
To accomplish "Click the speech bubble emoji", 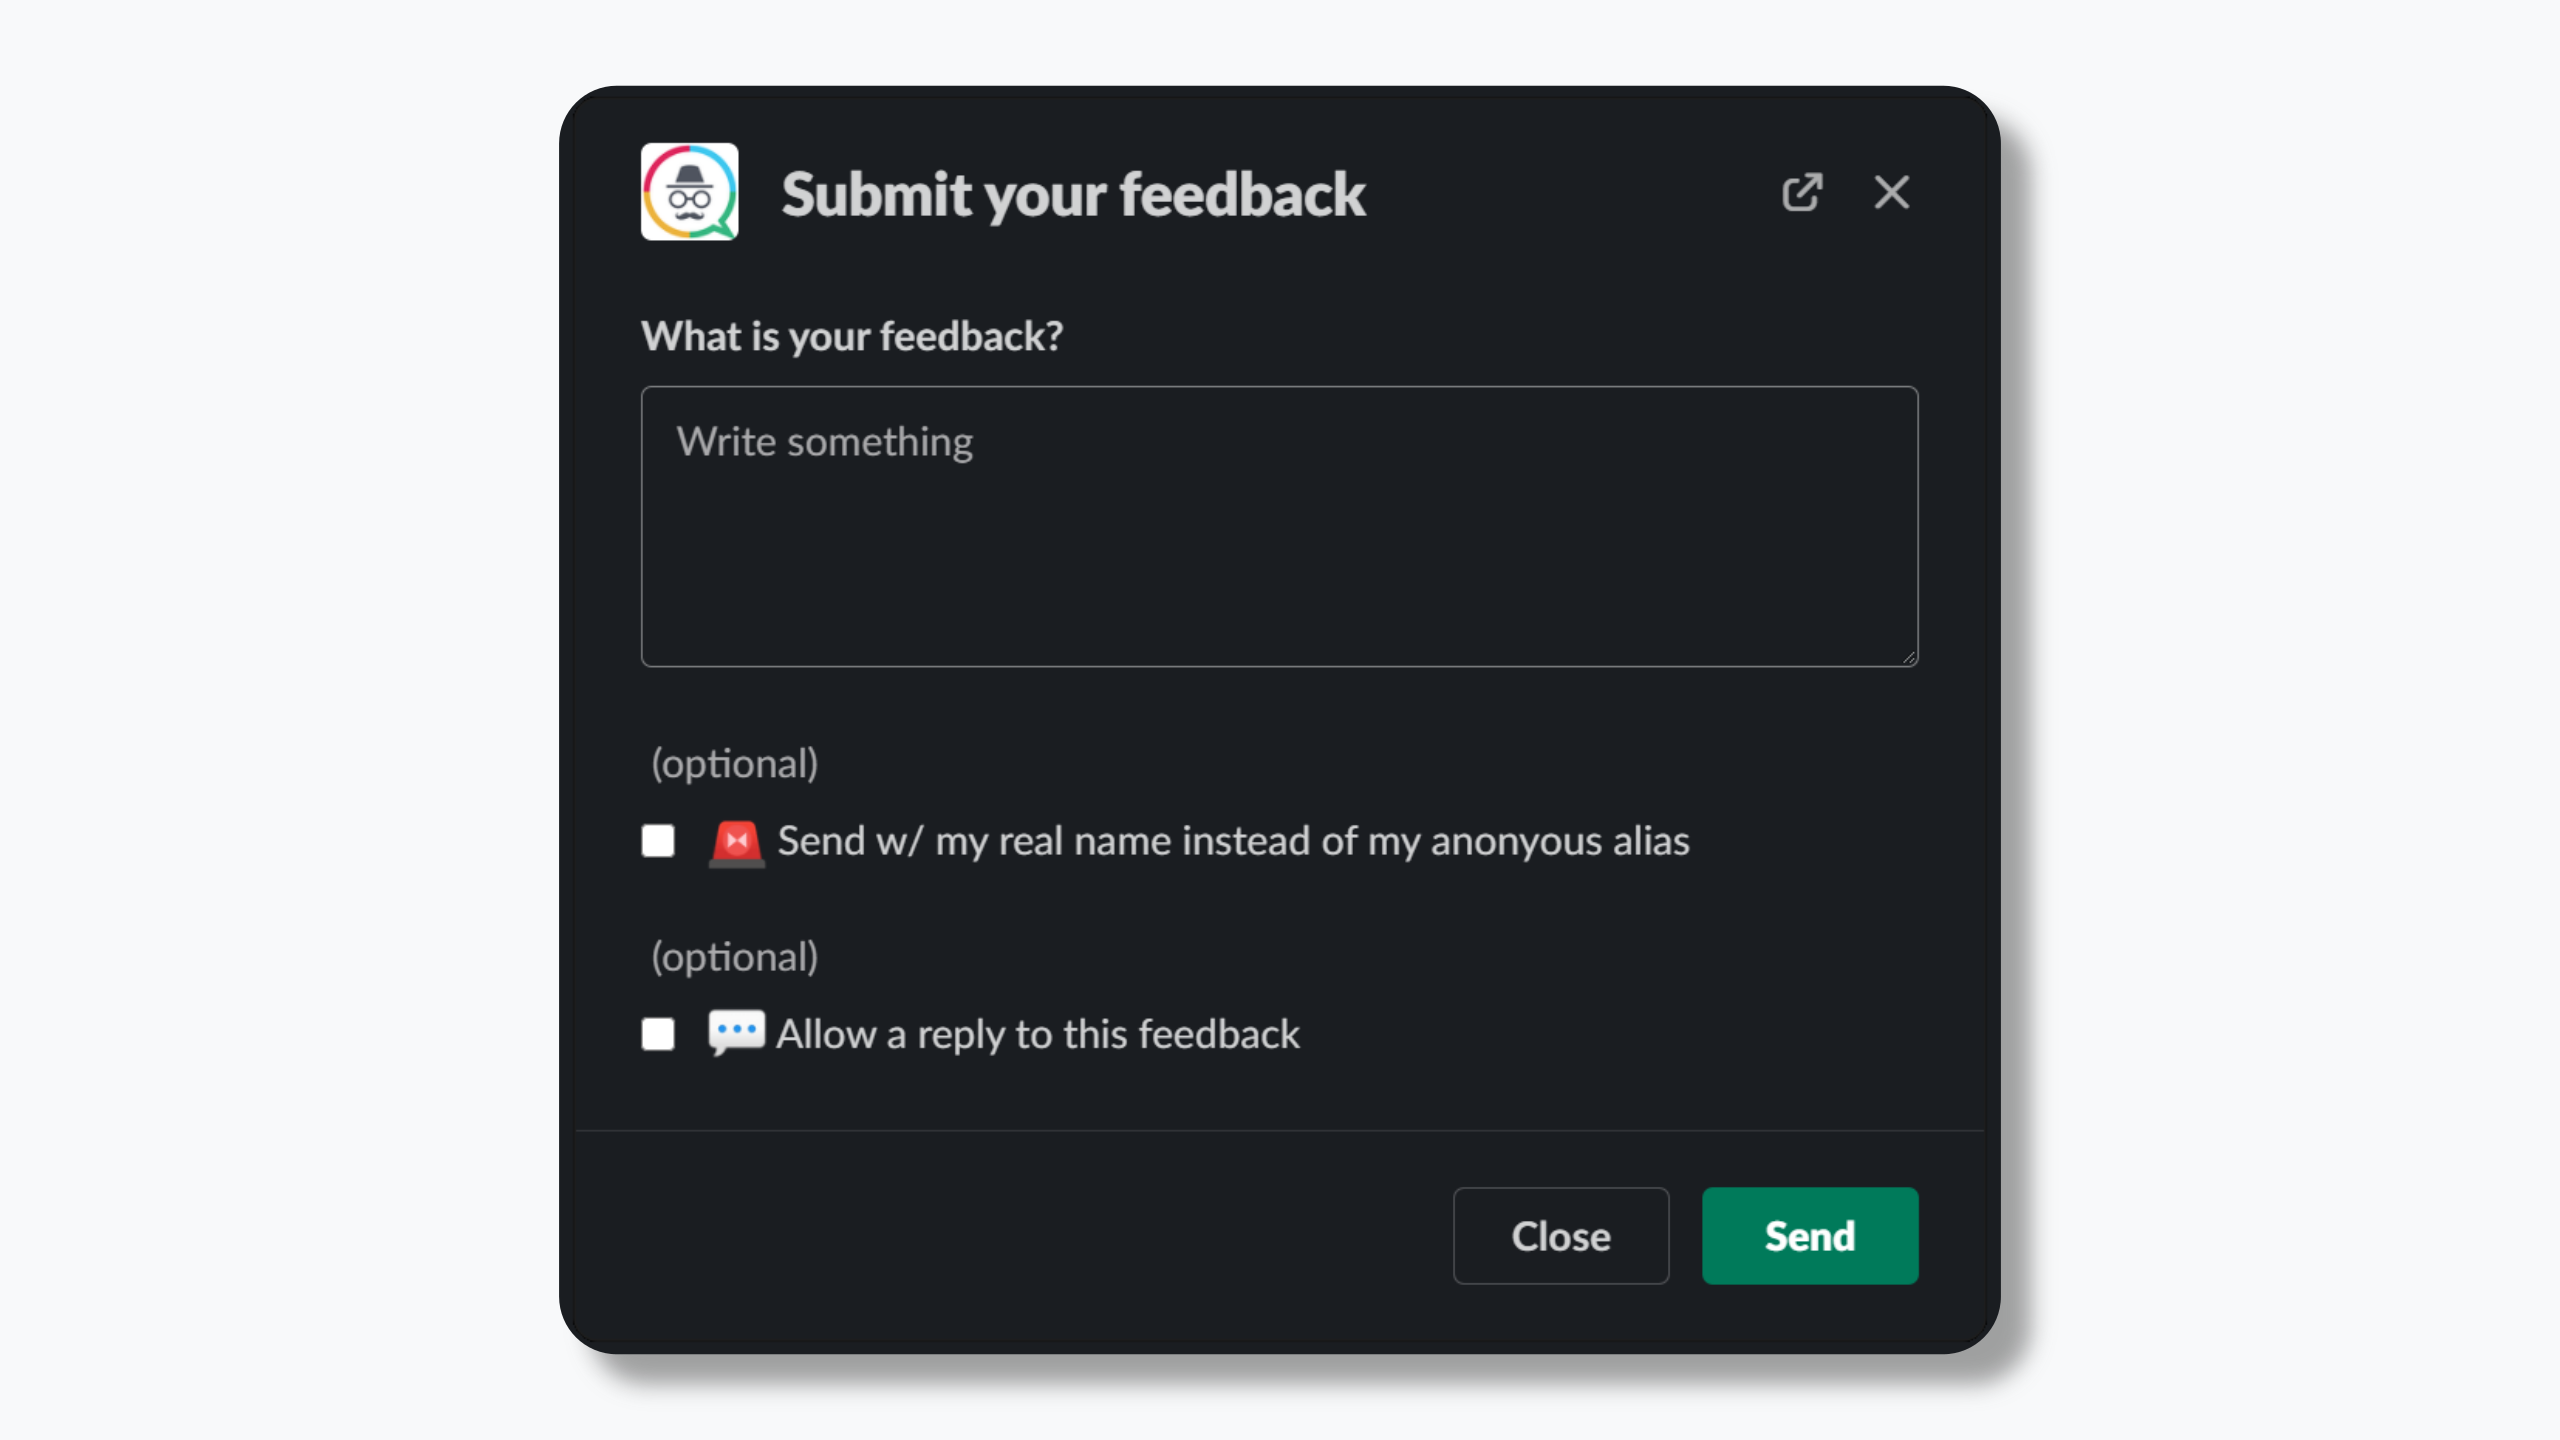I will coord(737,1032).
